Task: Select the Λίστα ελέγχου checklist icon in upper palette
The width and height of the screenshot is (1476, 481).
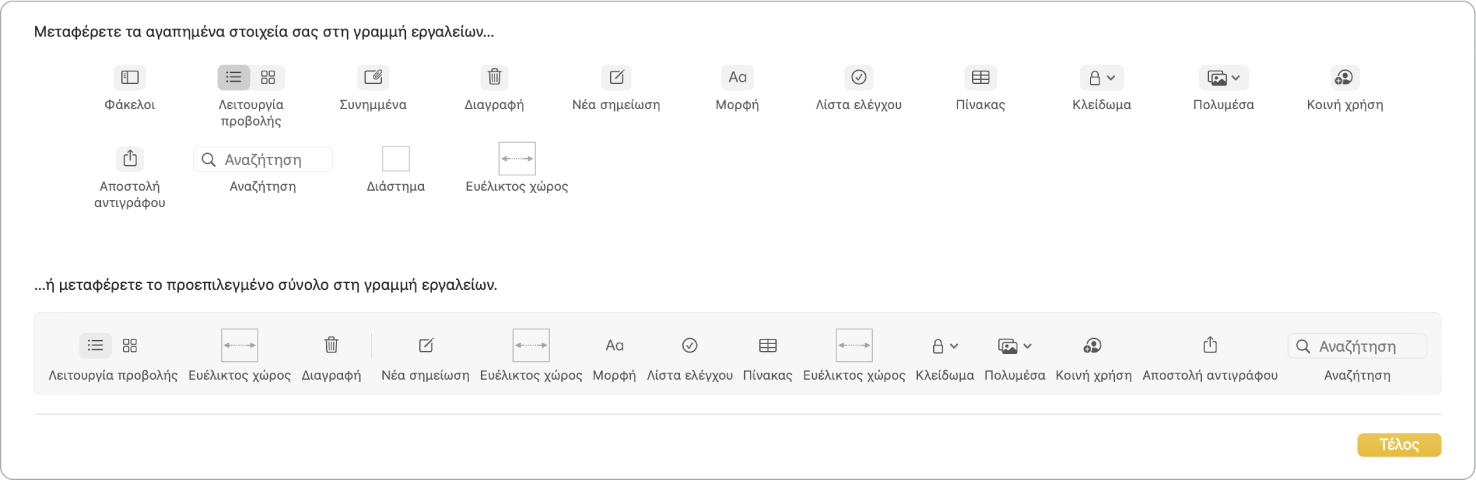Action: (858, 77)
